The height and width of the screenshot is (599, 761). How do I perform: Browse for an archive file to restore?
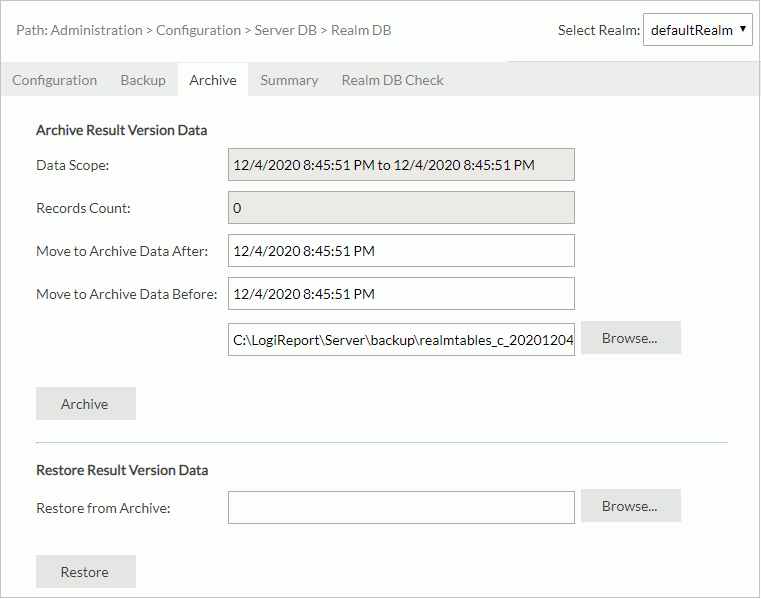[630, 506]
